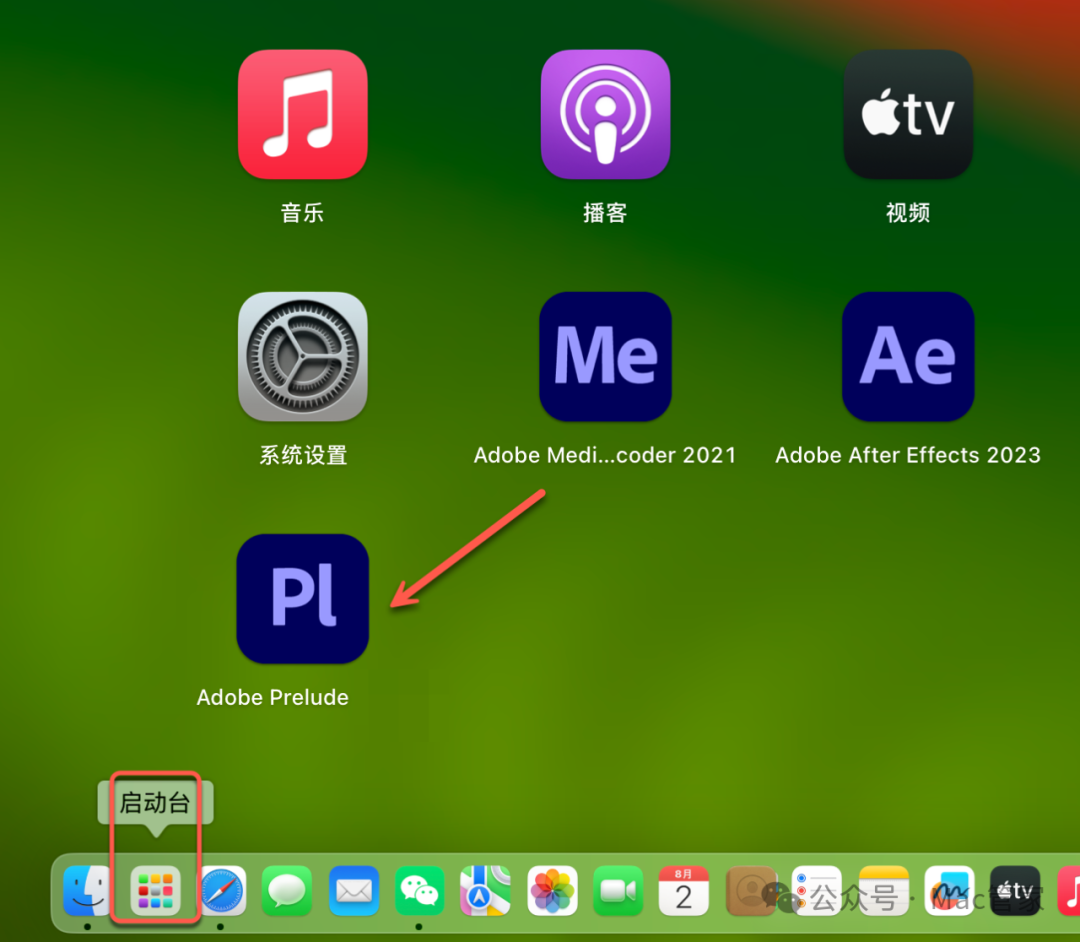Launch Adobe Media Encoder 2021
The width and height of the screenshot is (1080, 942).
(605, 356)
